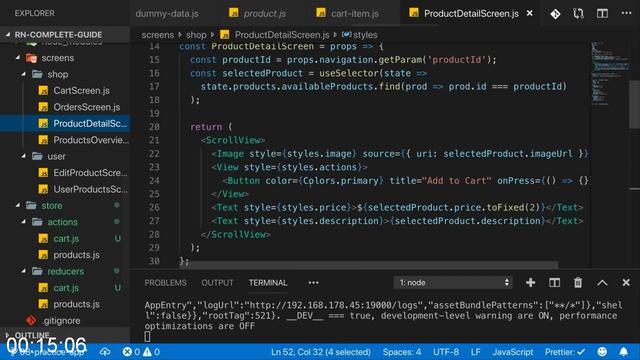This screenshot has width=640, height=360.
Task: Select the TERMINAL panel tab
Action: [x=268, y=282]
